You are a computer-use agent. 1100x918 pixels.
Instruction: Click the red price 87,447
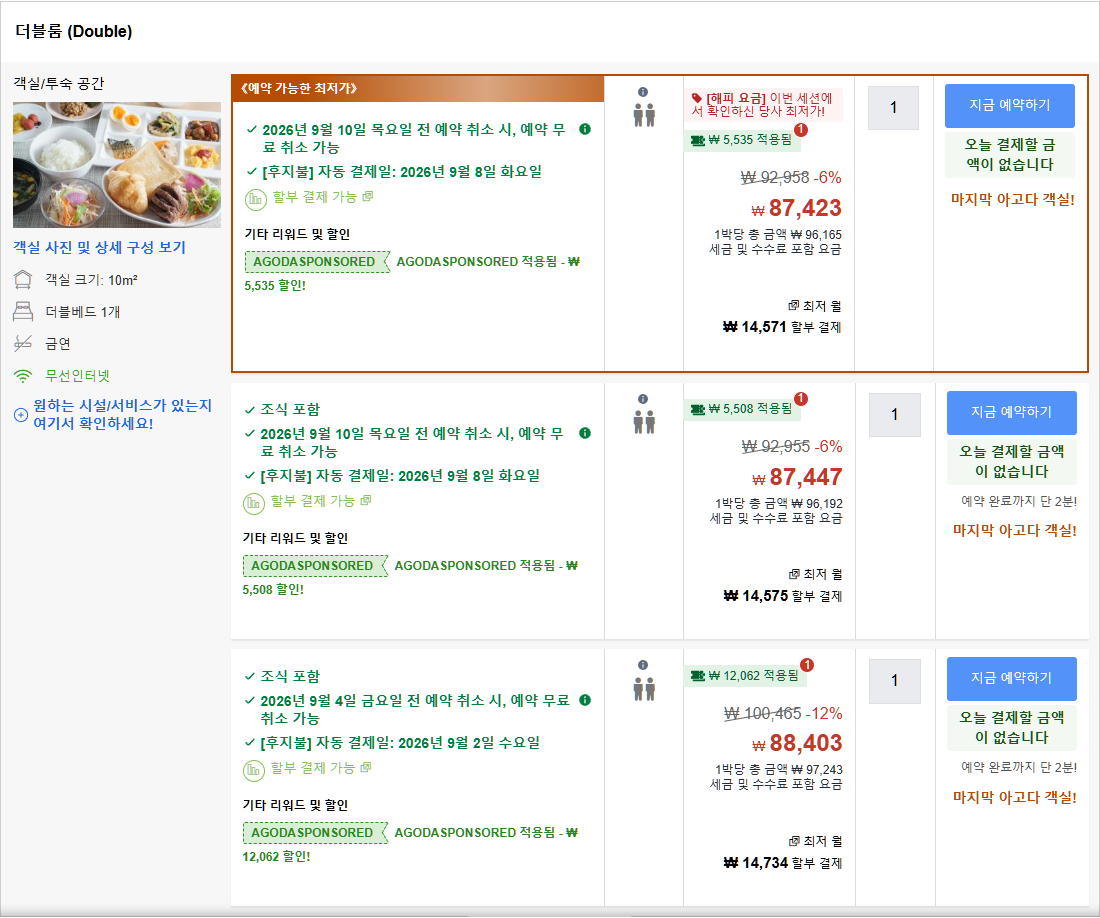(x=805, y=477)
